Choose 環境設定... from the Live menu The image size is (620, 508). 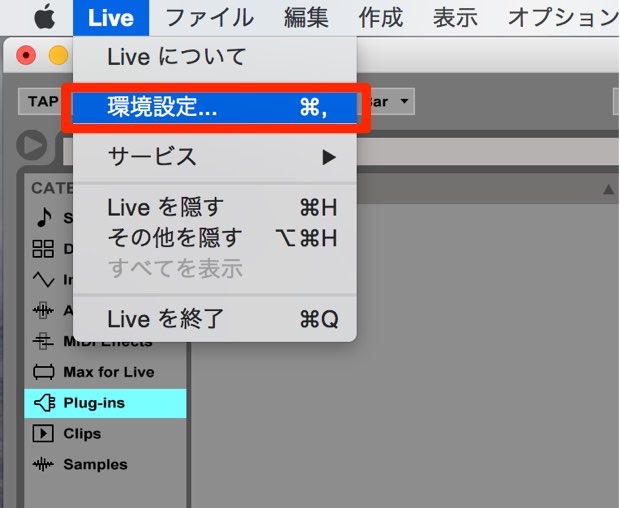tap(215, 107)
